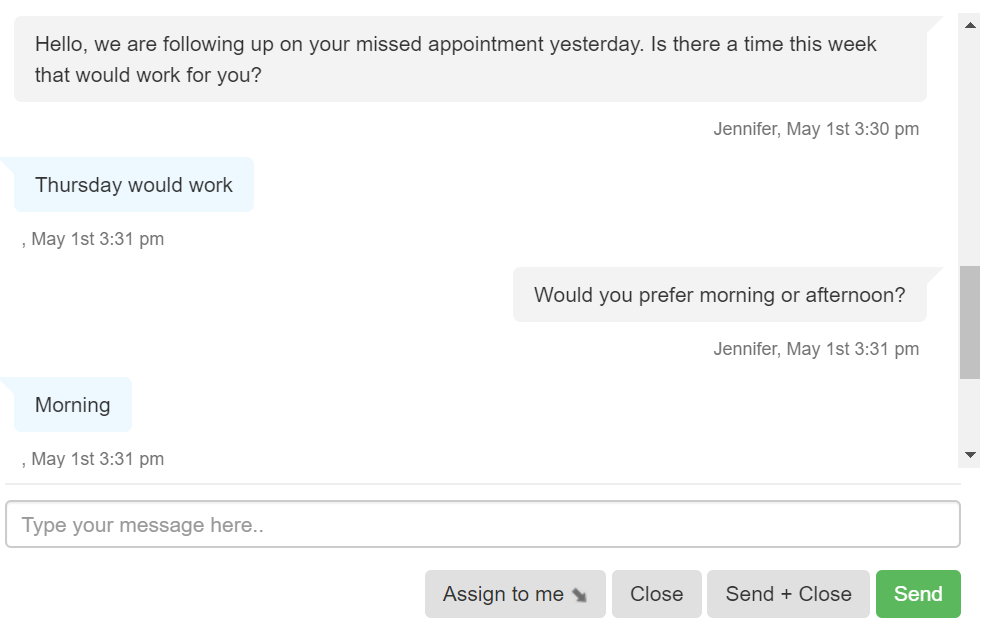Click the timestamp below the "Morning" reply

tap(93, 459)
